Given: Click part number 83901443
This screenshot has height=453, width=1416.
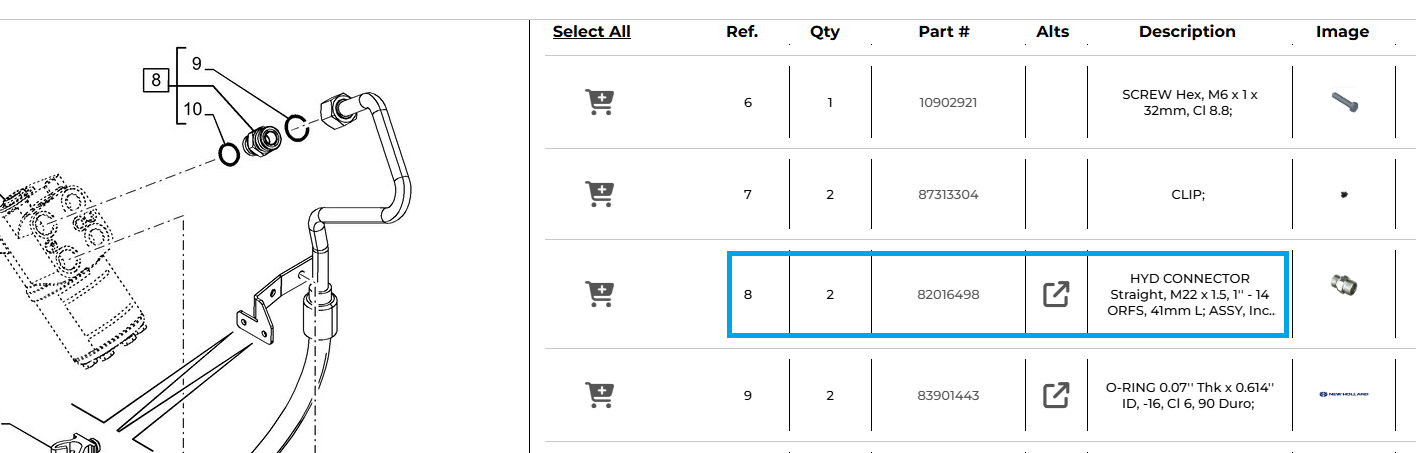Looking at the screenshot, I should 948,395.
